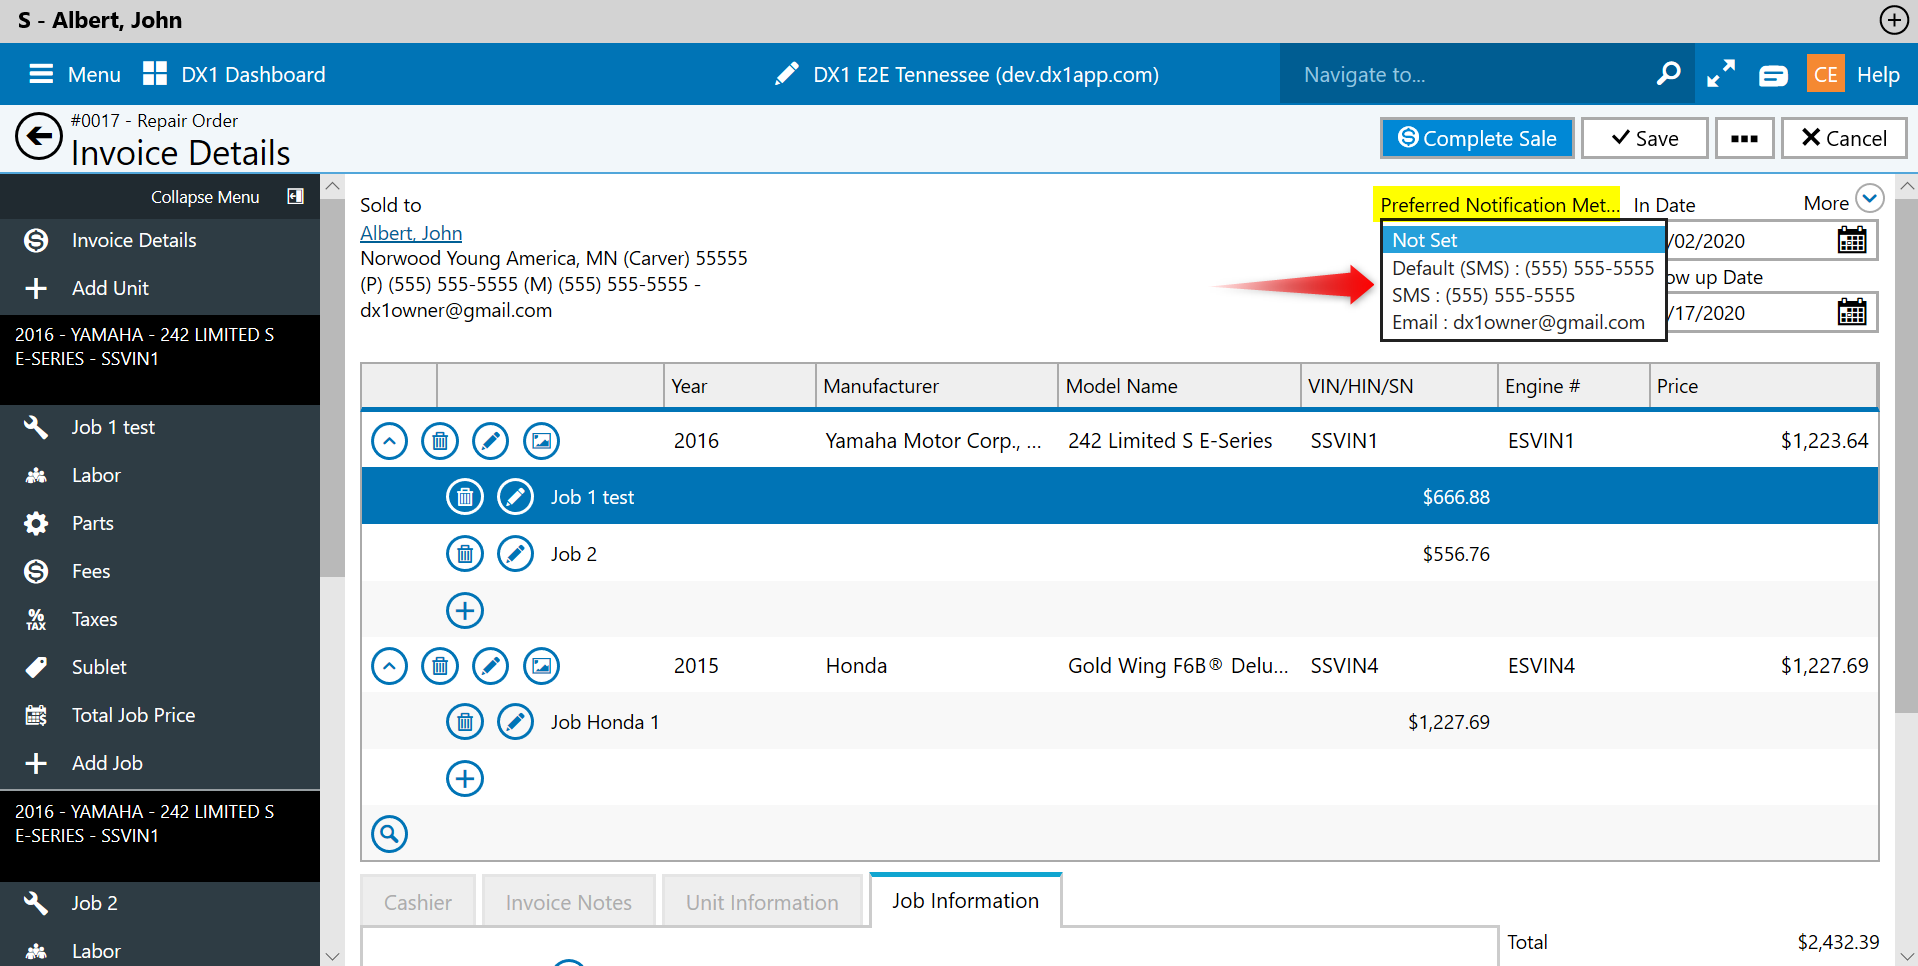Screen dimensions: 1918x966
Task: Open the more options ellipsis button
Action: (x=1744, y=138)
